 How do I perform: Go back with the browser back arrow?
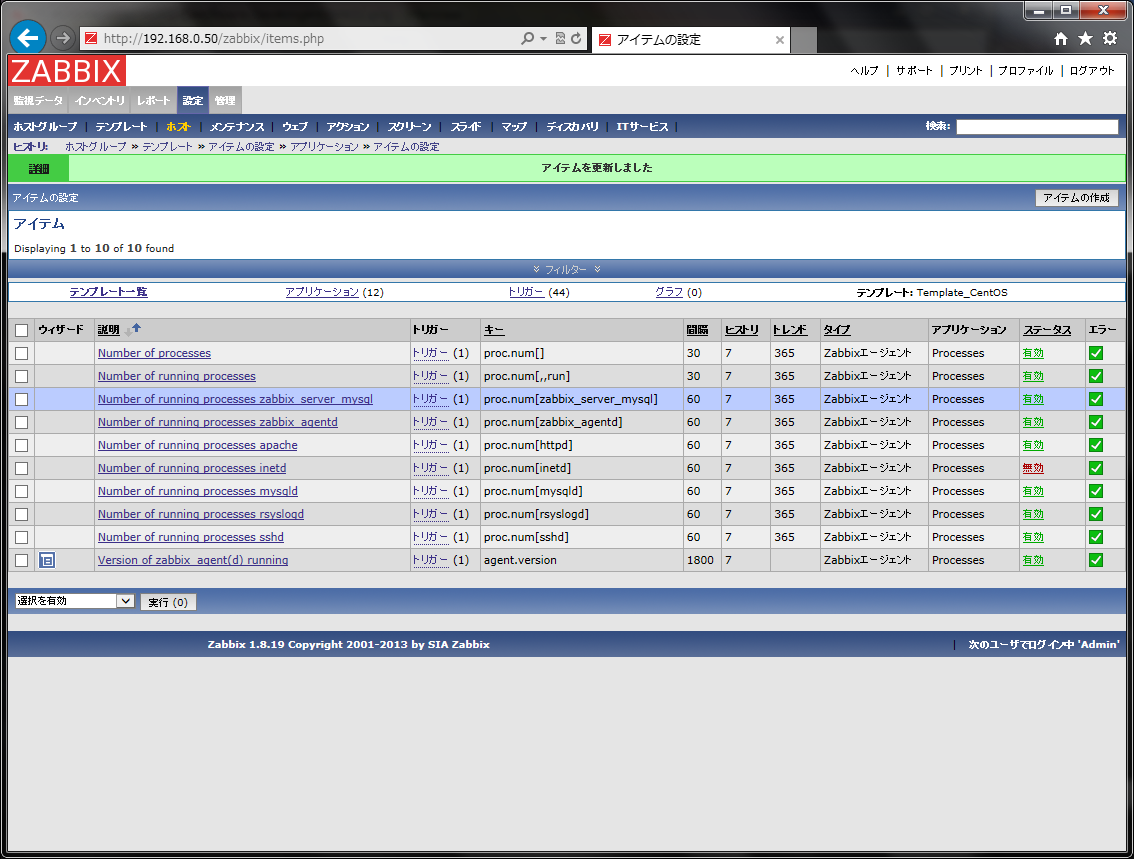28,38
